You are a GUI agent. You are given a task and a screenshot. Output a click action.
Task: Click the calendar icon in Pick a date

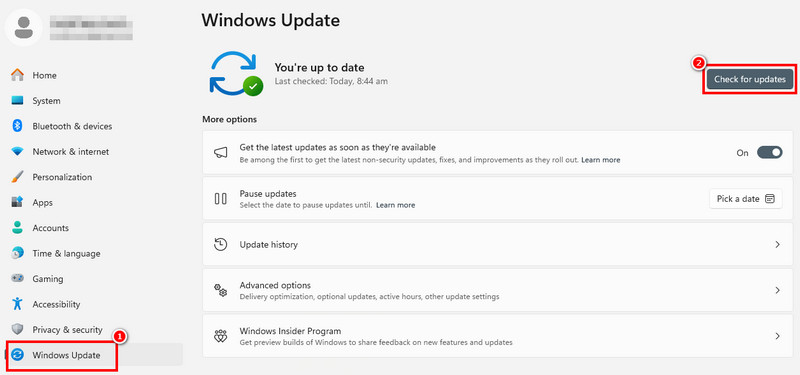770,198
